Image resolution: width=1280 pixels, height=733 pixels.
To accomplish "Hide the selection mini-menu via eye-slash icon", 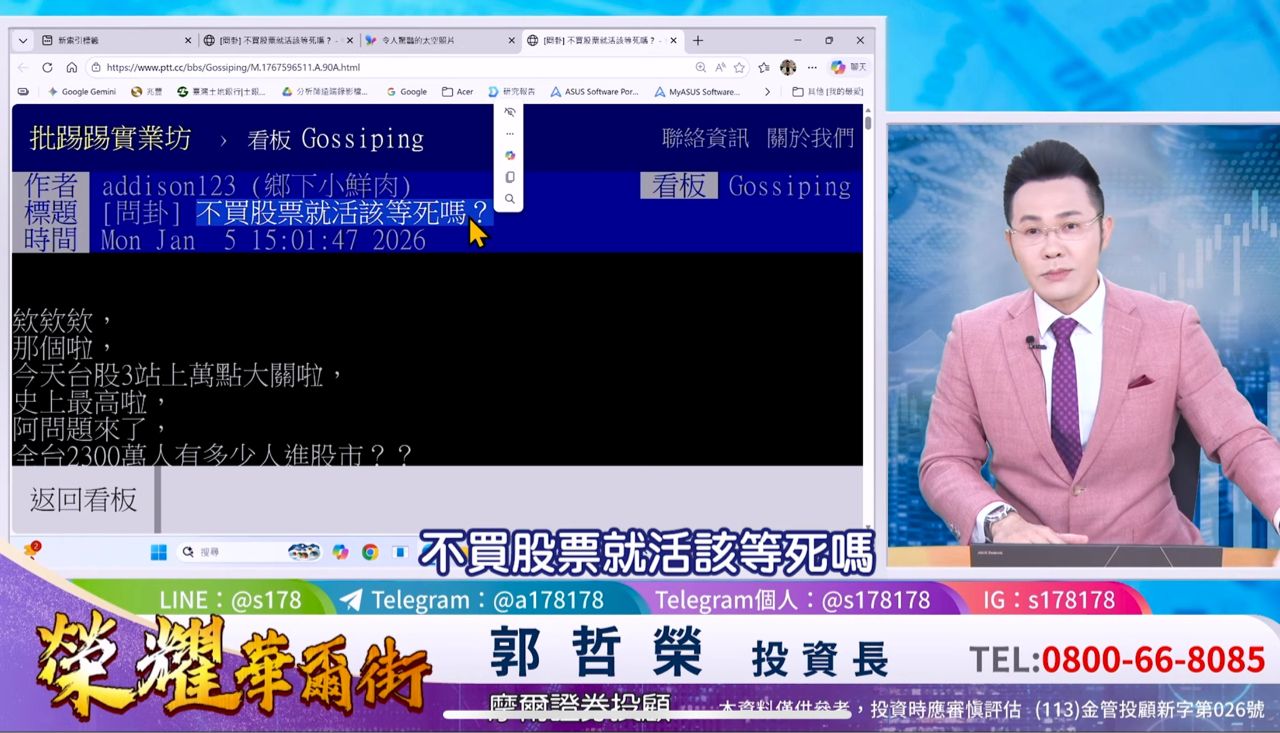I will (x=510, y=112).
